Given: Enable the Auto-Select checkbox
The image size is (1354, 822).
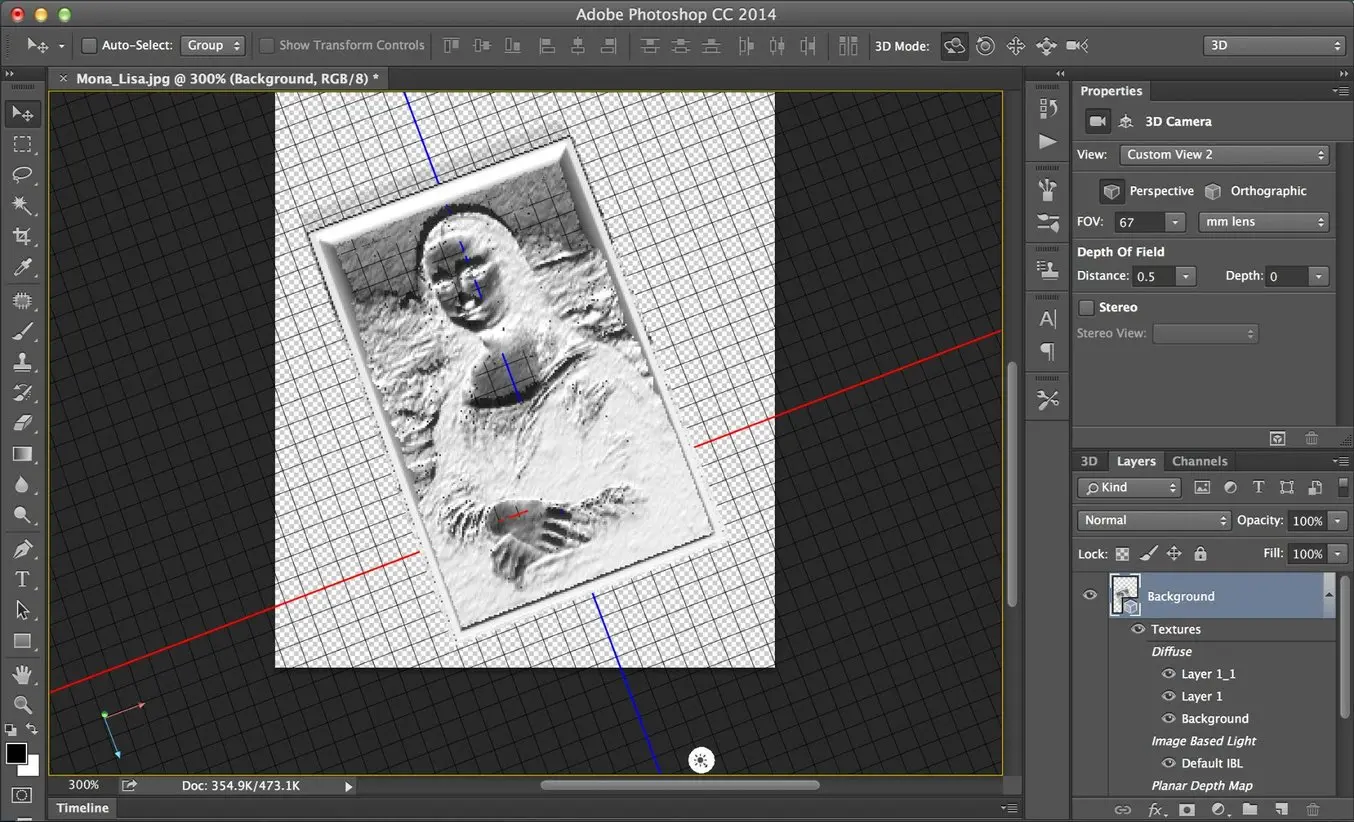Looking at the screenshot, I should click(89, 46).
